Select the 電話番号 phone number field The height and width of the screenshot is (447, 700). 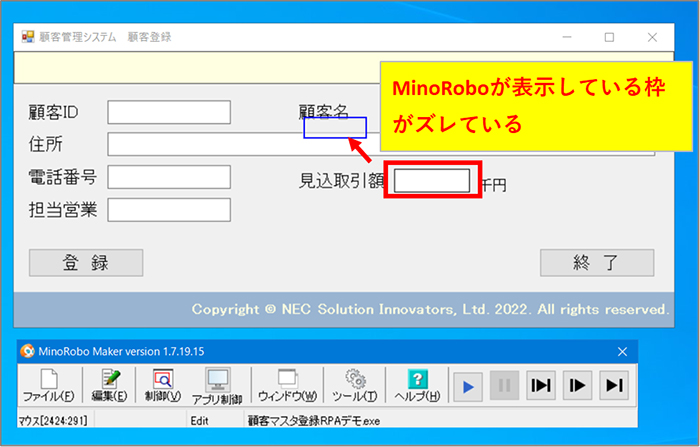[x=169, y=177]
